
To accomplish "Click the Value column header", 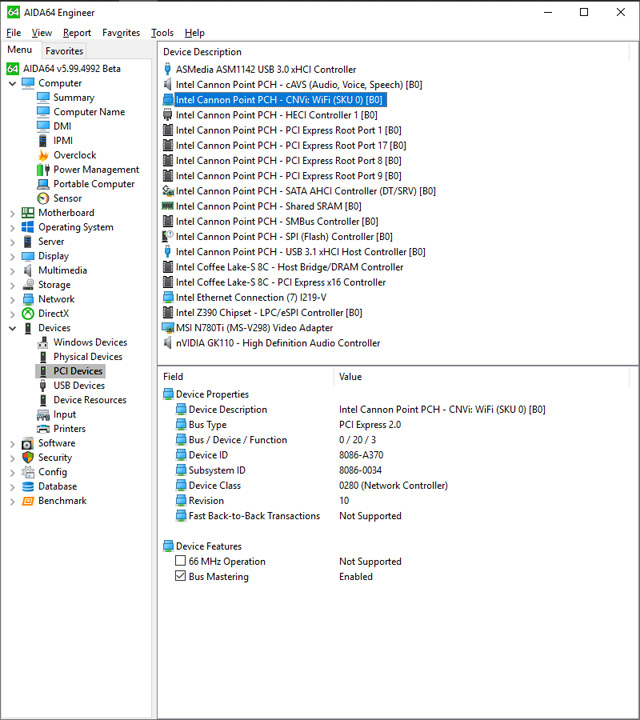I will pyautogui.click(x=350, y=377).
